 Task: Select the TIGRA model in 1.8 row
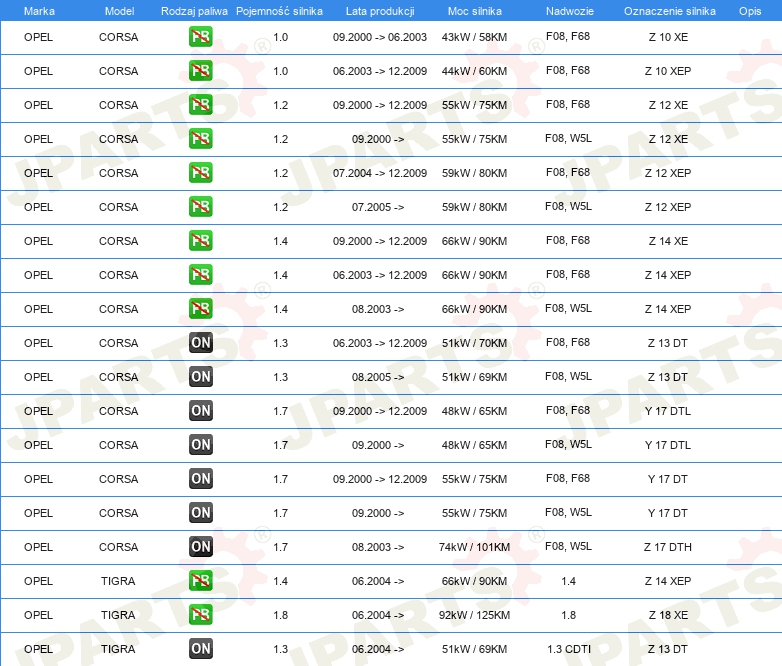click(118, 615)
